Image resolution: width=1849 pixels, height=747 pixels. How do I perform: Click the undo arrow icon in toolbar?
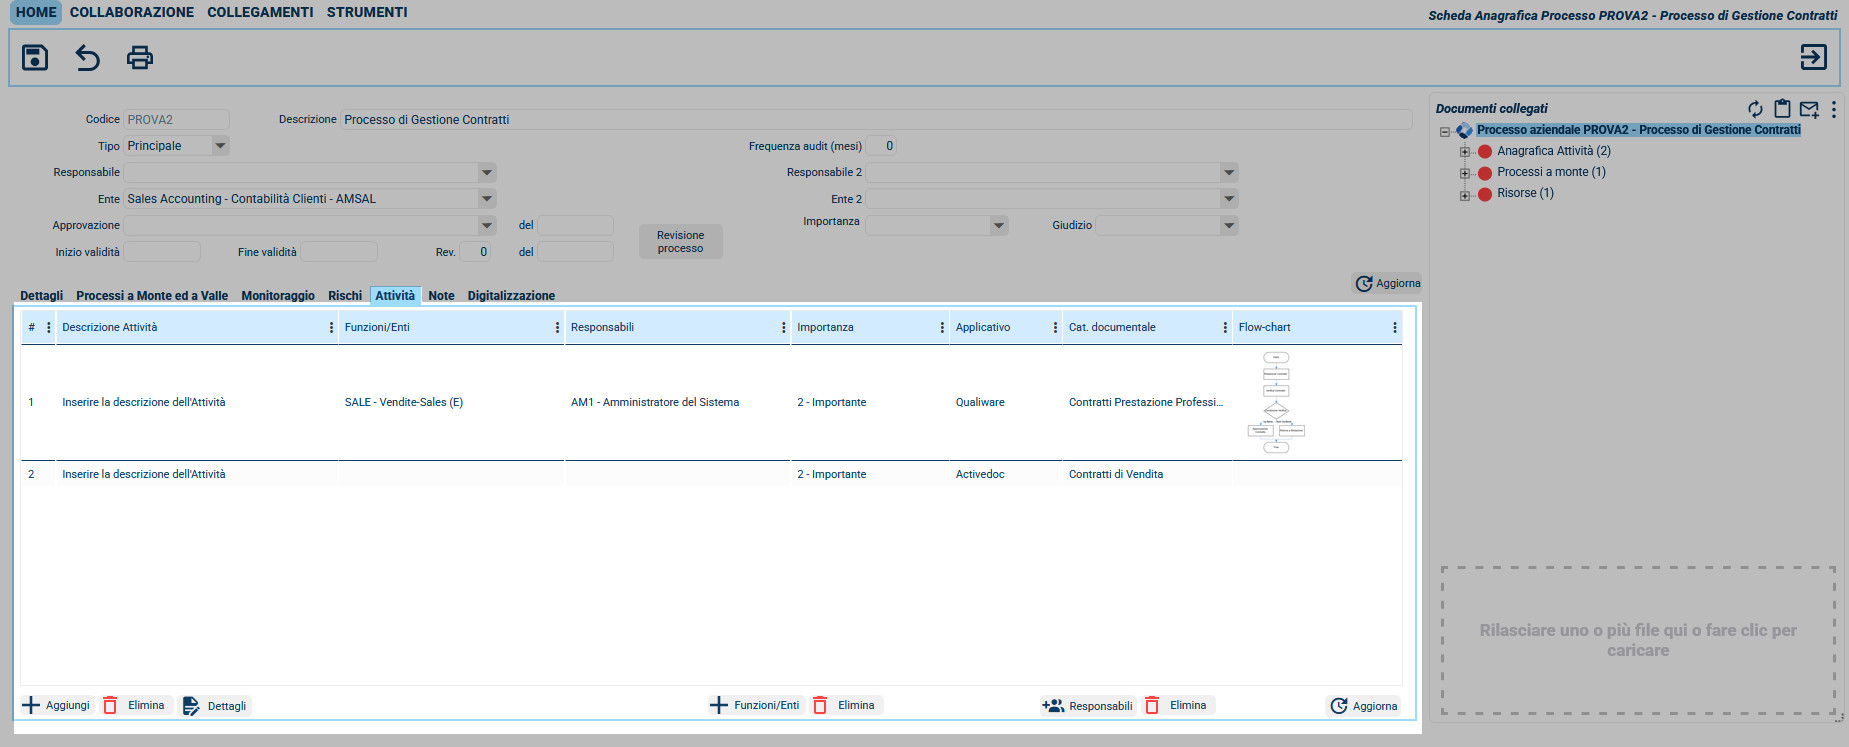[88, 58]
